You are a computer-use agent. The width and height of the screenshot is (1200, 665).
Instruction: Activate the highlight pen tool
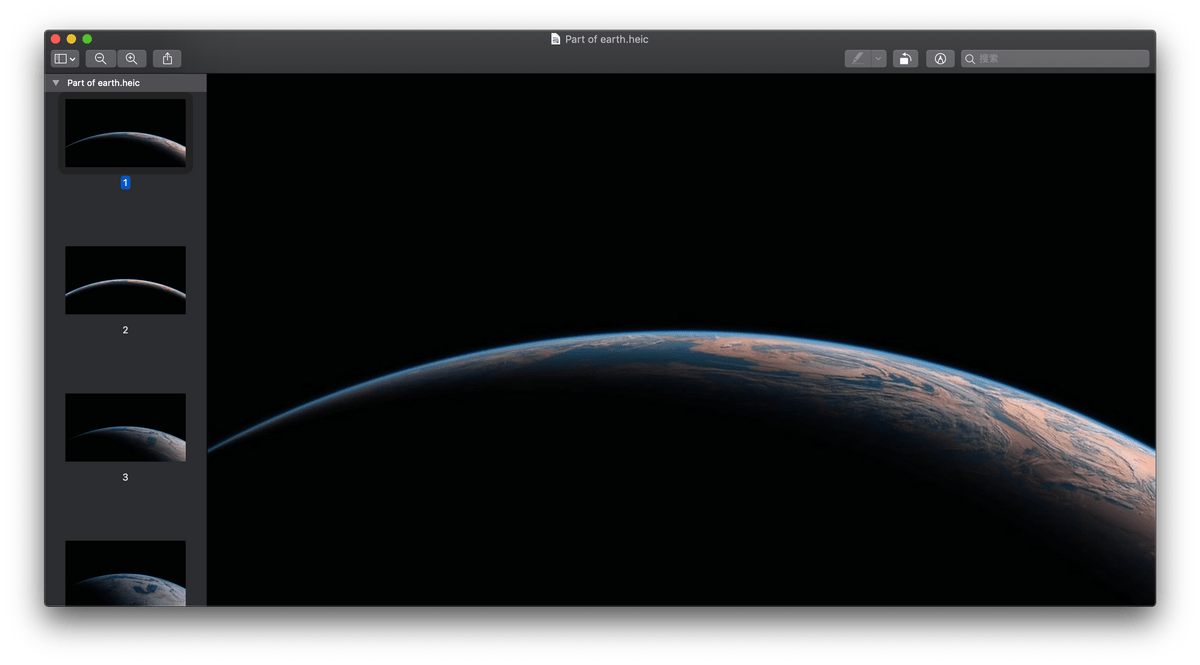click(x=857, y=59)
